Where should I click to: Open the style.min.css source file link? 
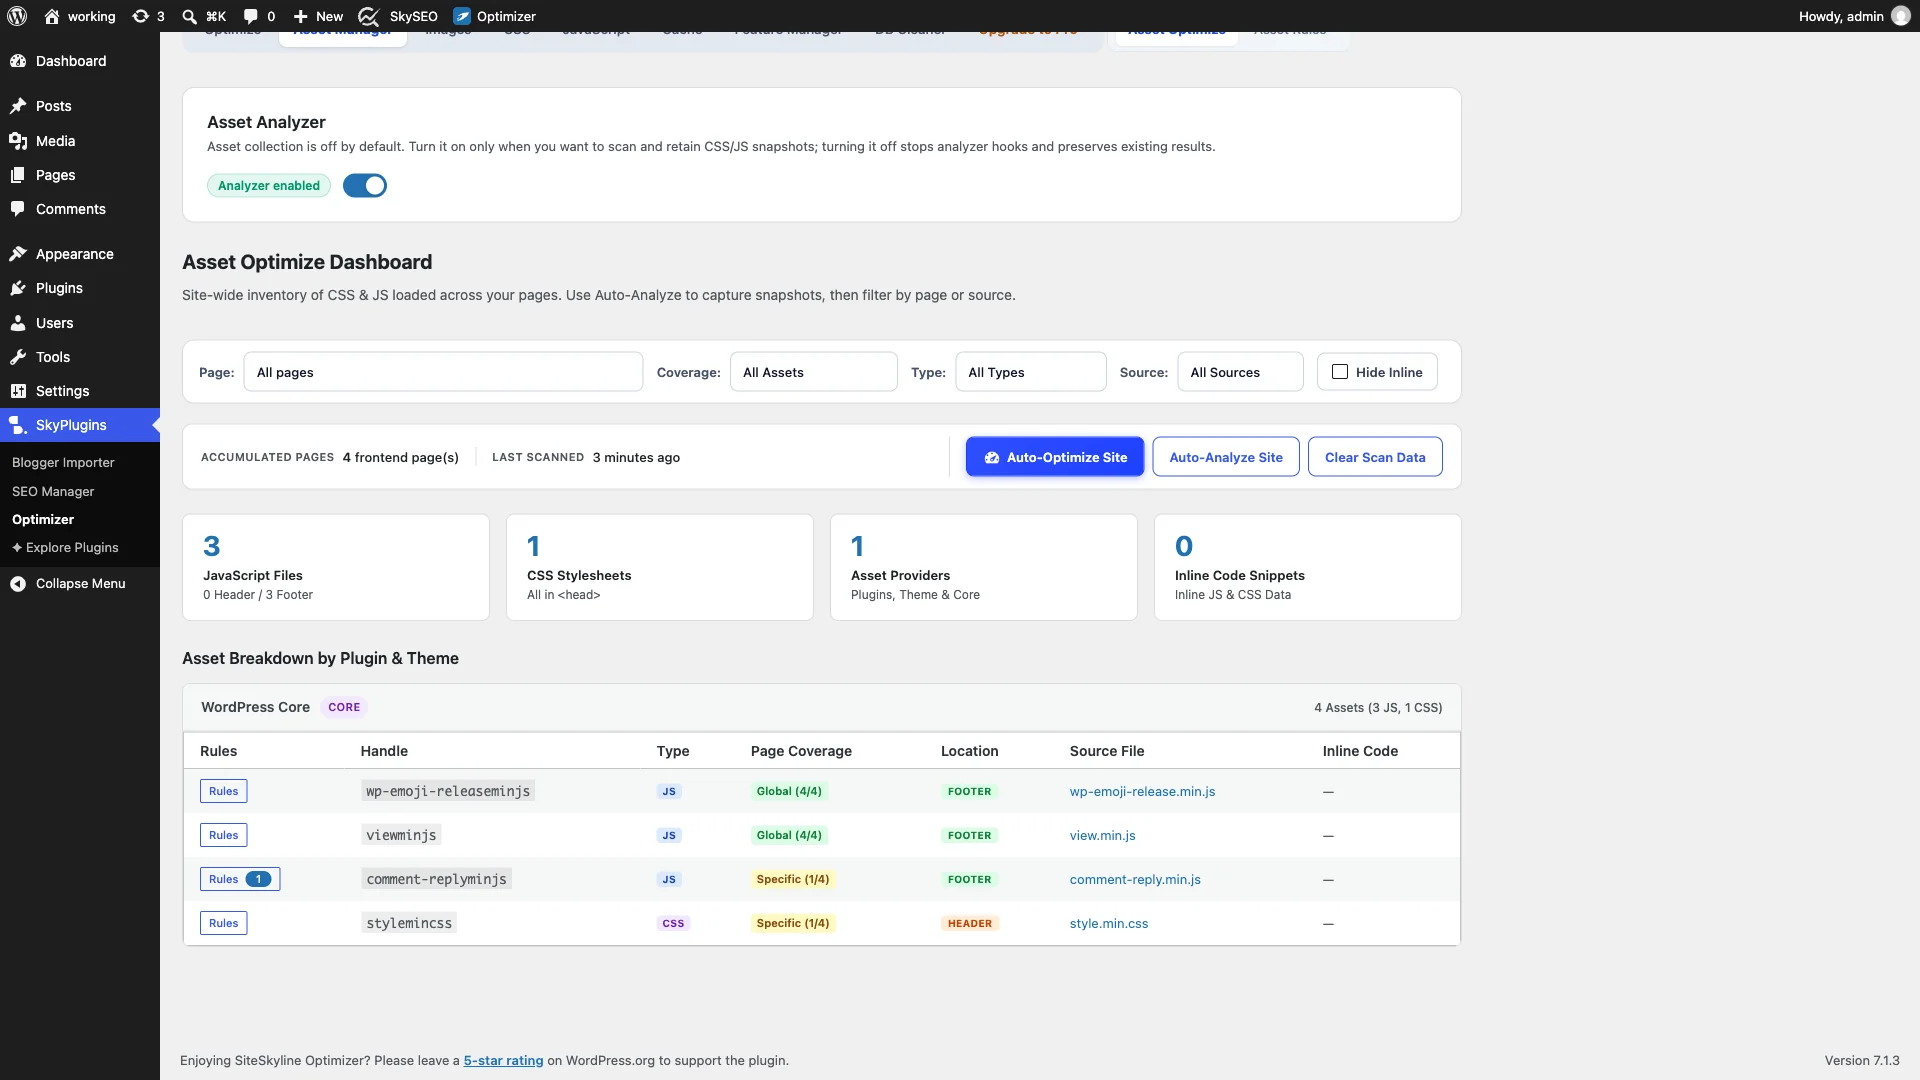tap(1109, 924)
